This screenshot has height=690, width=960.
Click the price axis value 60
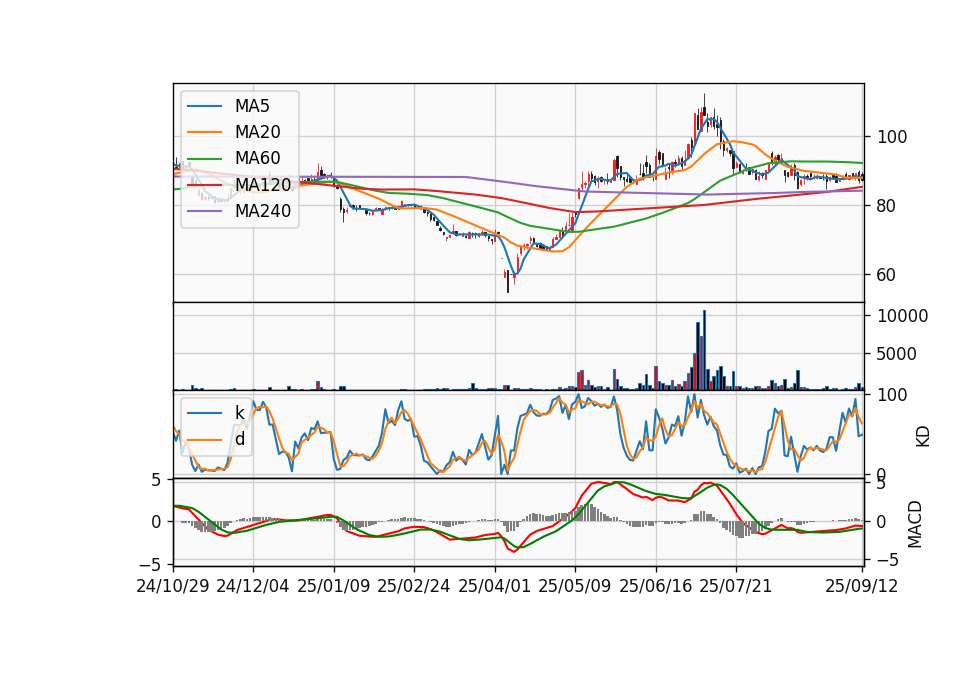pyautogui.click(x=887, y=276)
